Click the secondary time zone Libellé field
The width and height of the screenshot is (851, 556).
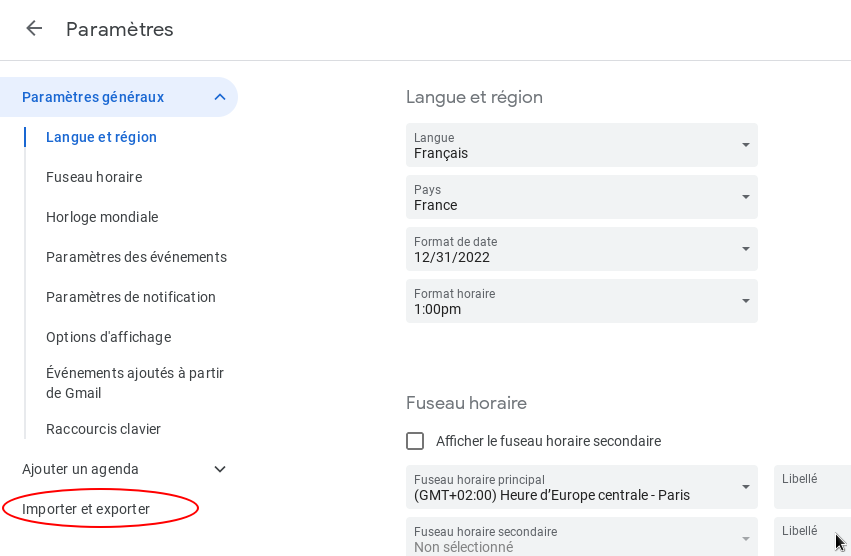(805, 539)
